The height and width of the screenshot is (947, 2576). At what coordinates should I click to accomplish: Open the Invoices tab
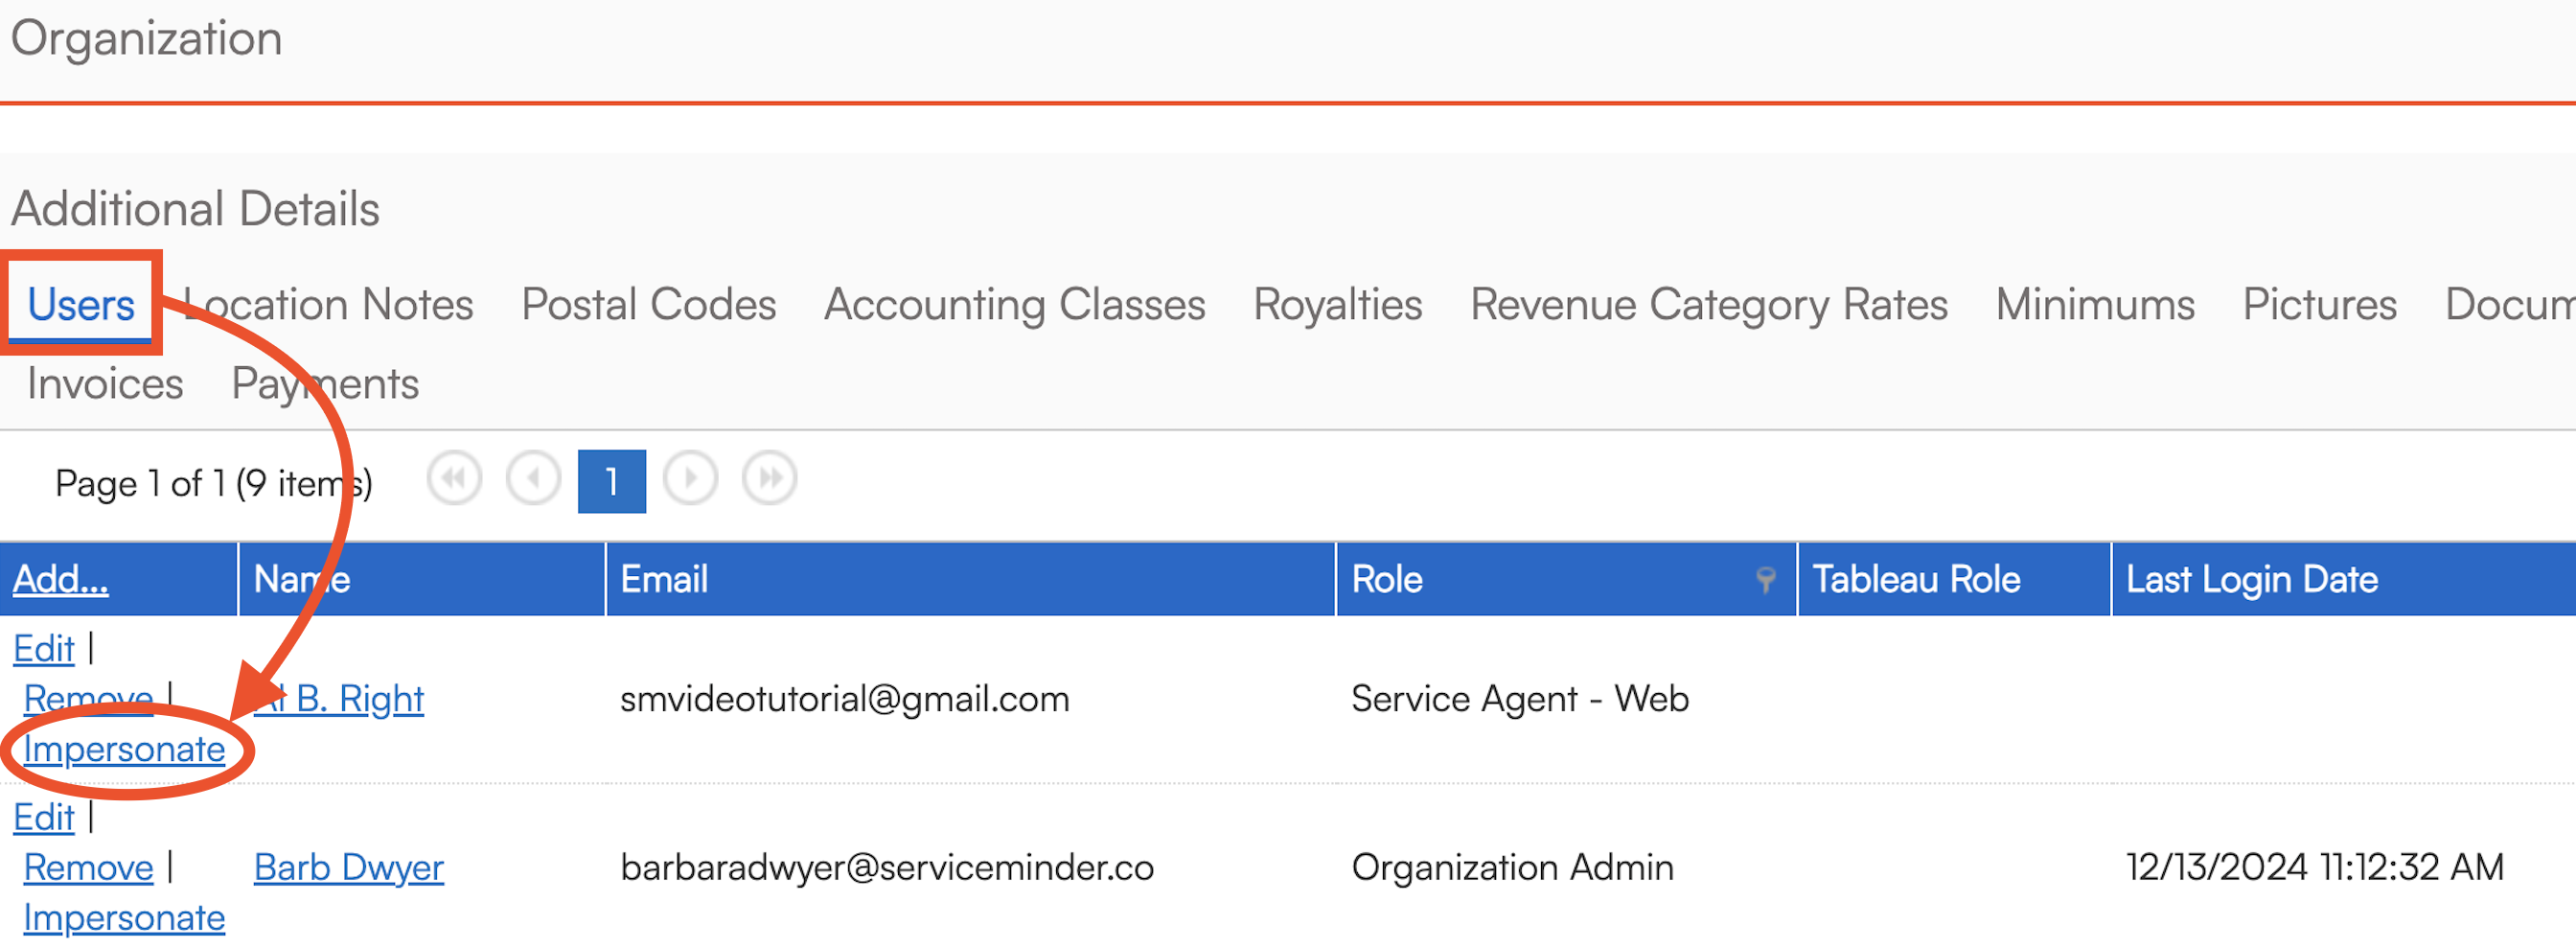point(105,384)
